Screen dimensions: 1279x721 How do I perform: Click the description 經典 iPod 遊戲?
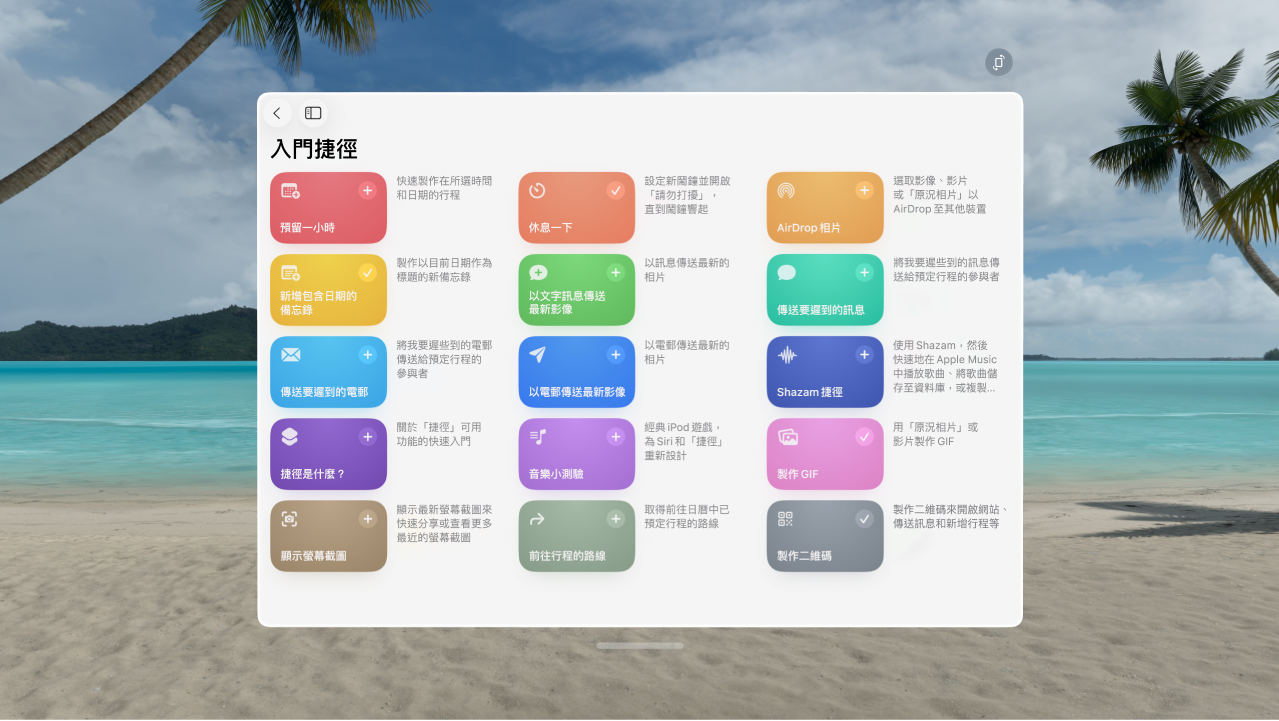(684, 441)
